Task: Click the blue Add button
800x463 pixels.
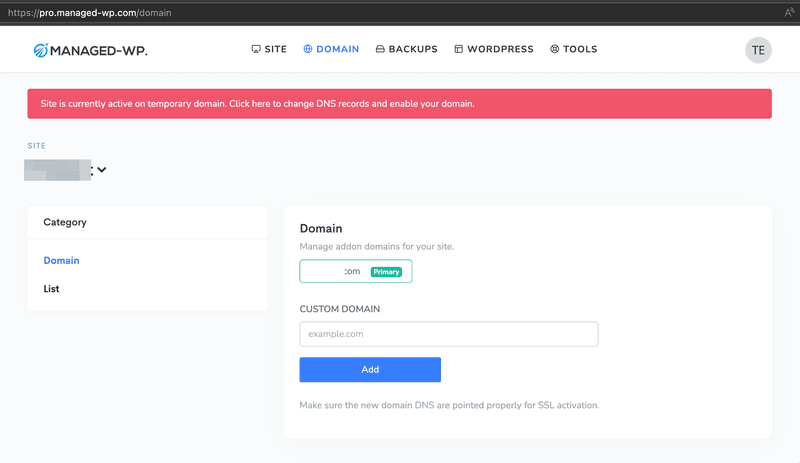Action: (370, 370)
